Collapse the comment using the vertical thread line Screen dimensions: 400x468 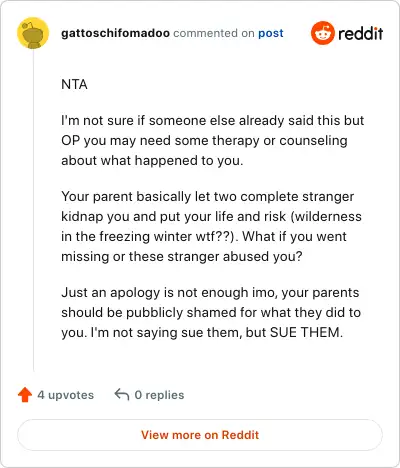33,211
